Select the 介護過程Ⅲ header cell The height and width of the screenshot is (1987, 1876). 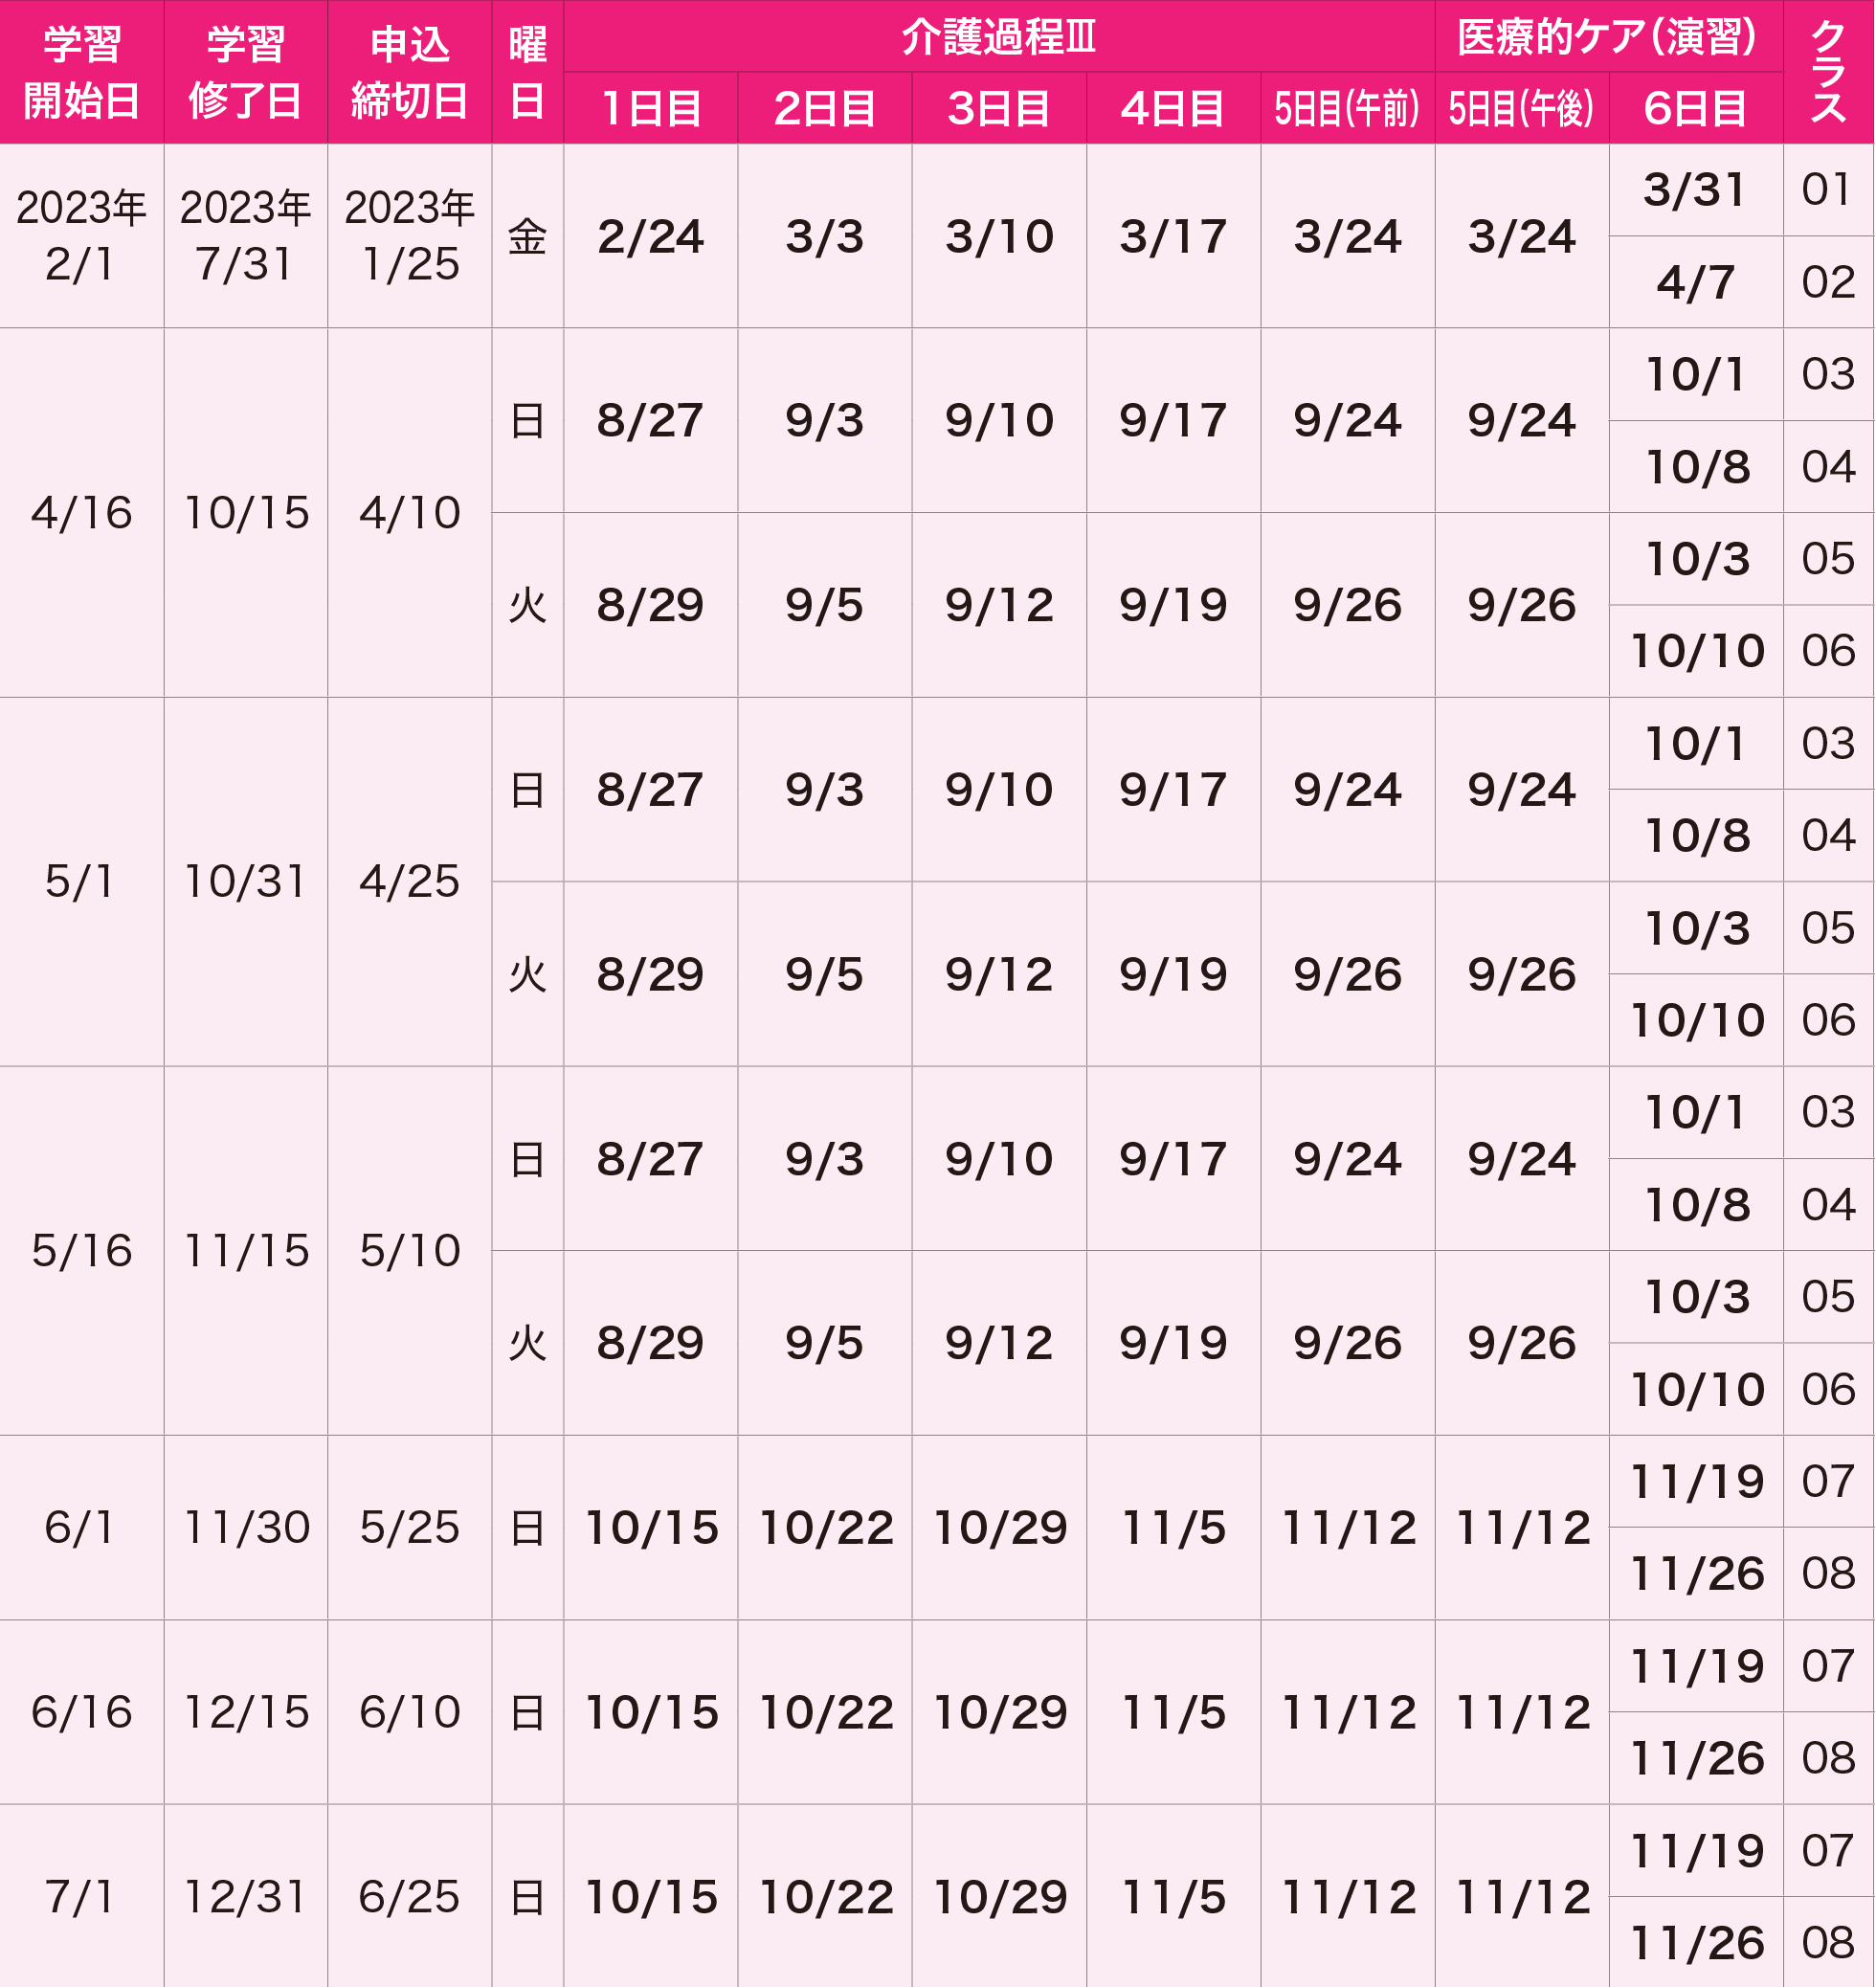pos(999,36)
